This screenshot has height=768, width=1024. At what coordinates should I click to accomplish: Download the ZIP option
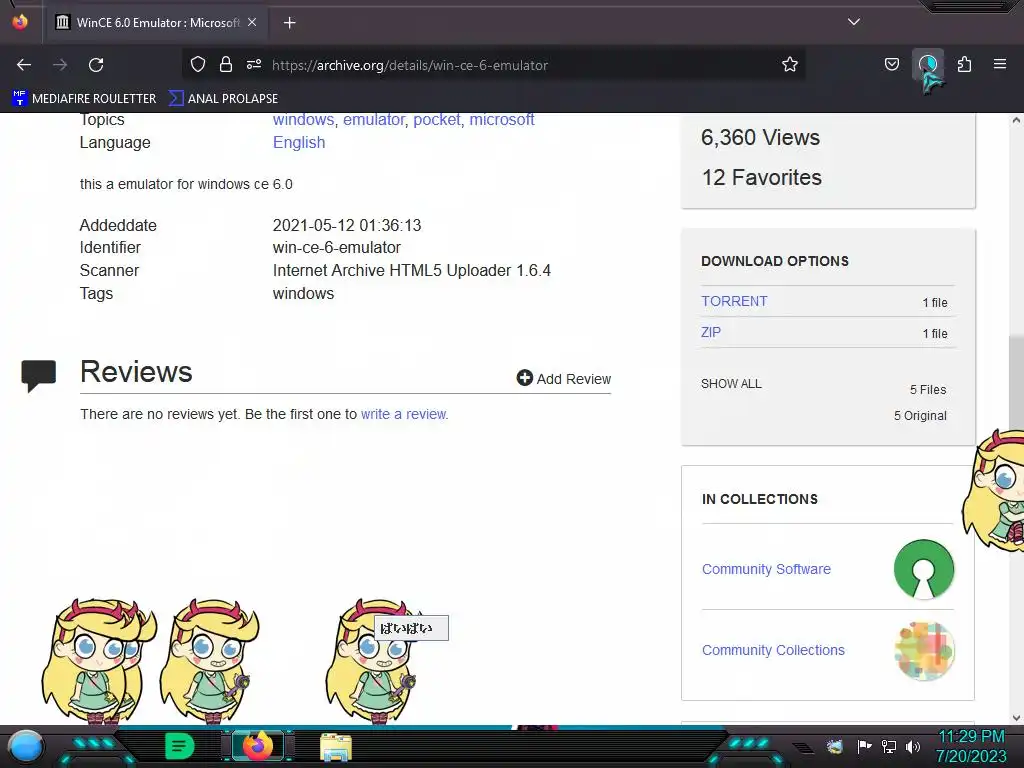point(711,332)
